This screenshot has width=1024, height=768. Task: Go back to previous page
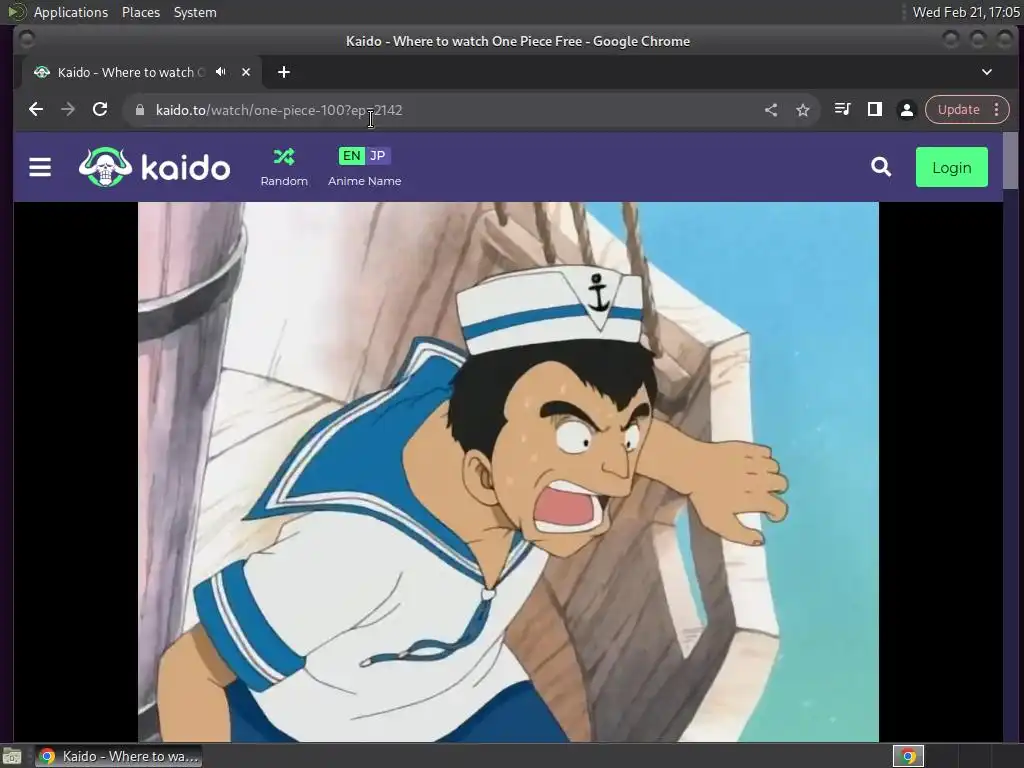pyautogui.click(x=36, y=109)
